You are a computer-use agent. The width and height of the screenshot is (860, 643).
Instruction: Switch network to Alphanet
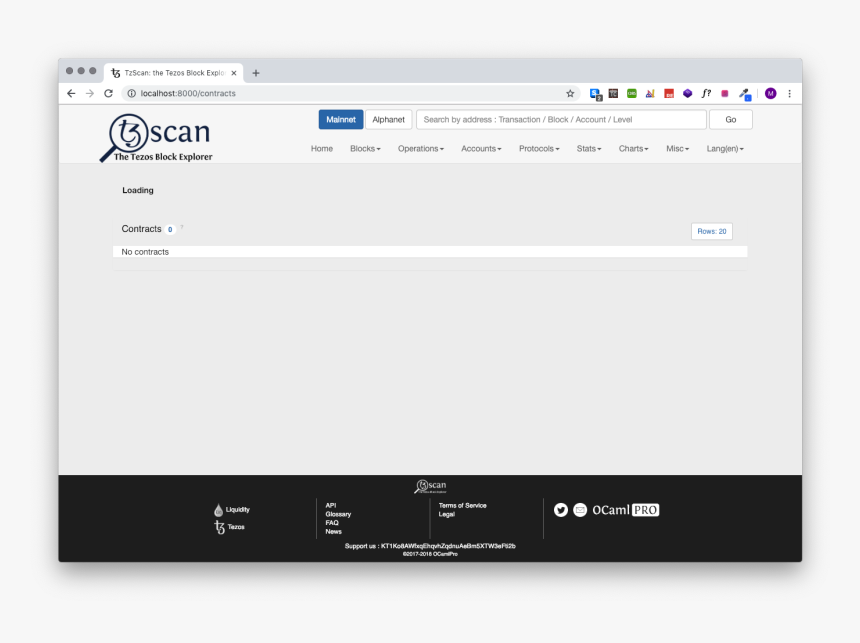[388, 120]
